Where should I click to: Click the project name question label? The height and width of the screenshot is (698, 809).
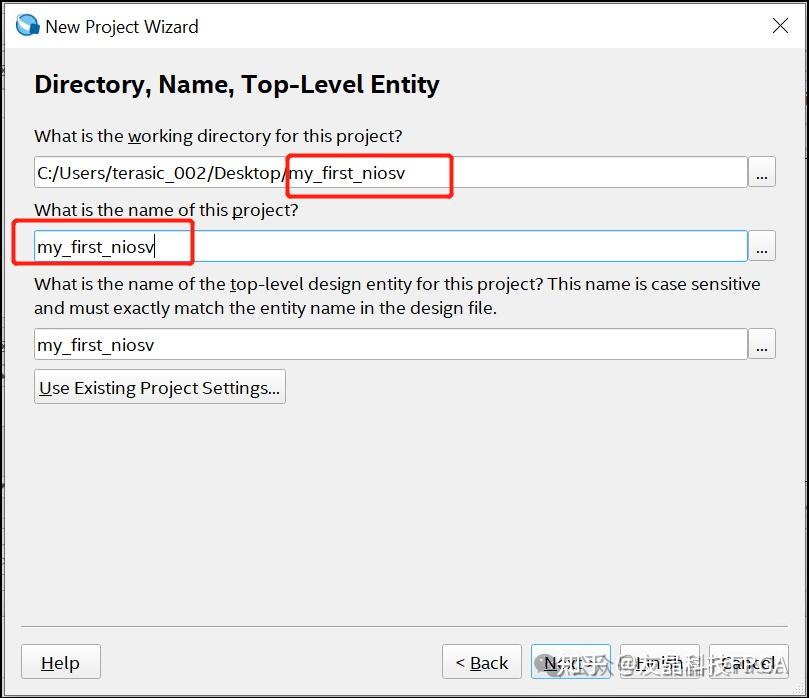click(166, 210)
